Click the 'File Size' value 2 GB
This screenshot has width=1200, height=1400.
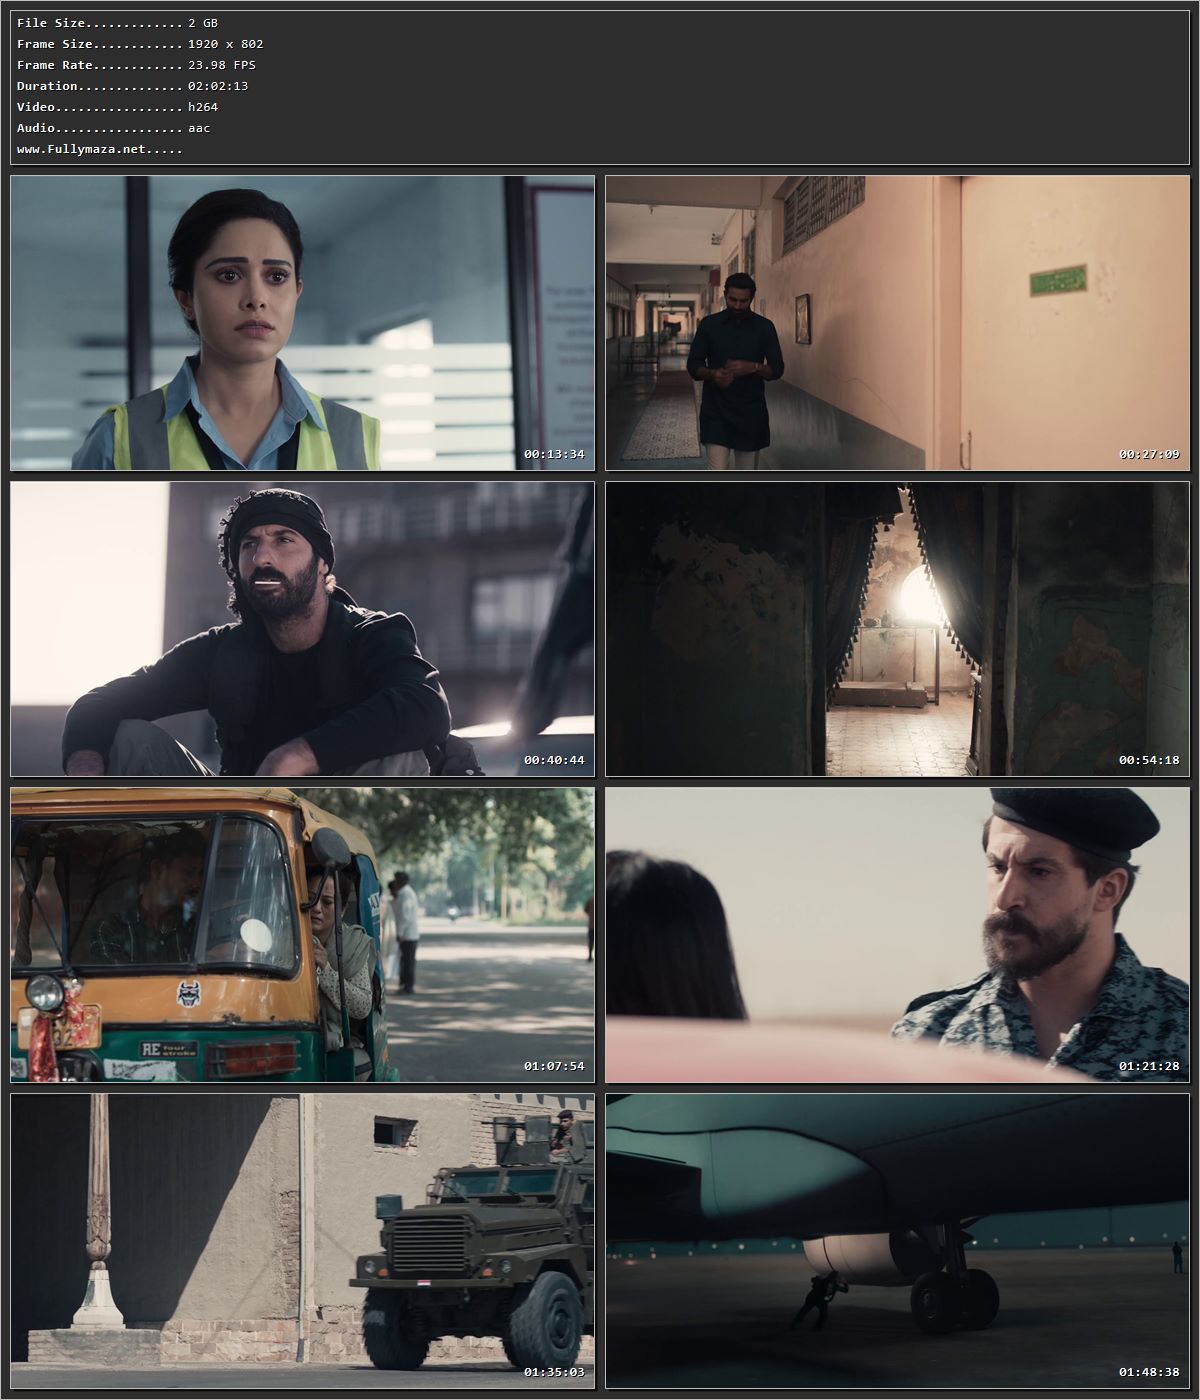point(203,23)
